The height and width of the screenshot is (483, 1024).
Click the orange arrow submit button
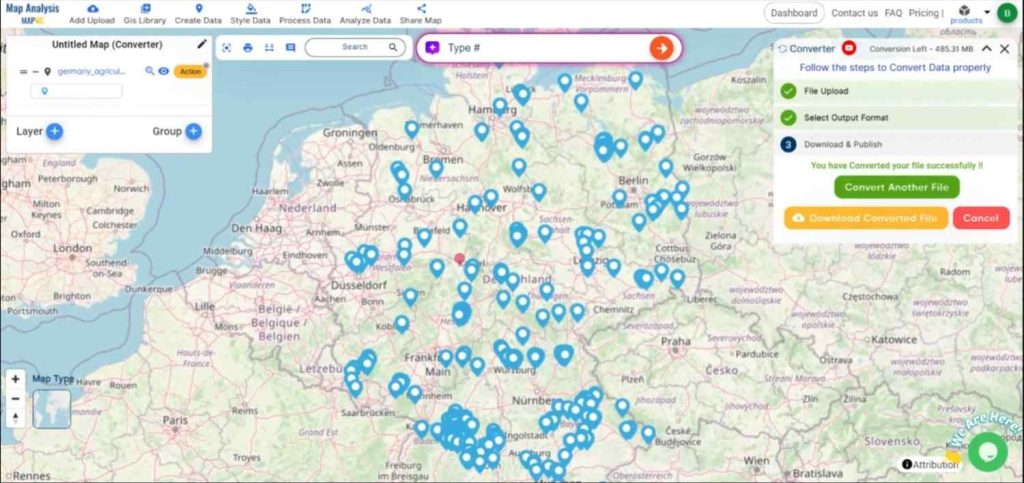click(x=660, y=48)
